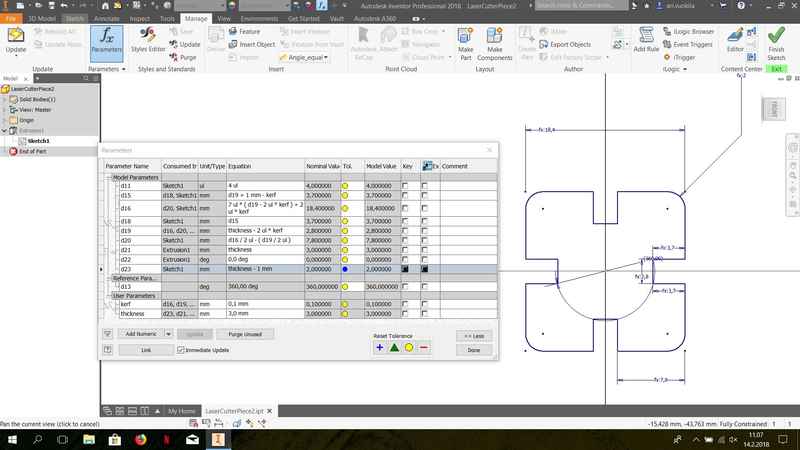Click the Make Components tool
The image size is (800, 450).
[494, 43]
